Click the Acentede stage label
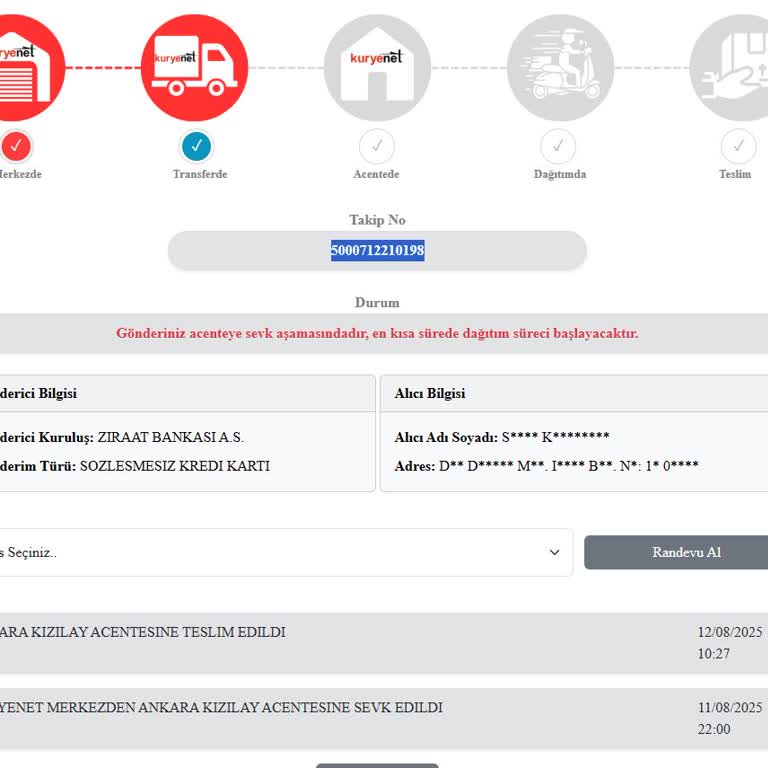The image size is (768, 768). pos(376,174)
